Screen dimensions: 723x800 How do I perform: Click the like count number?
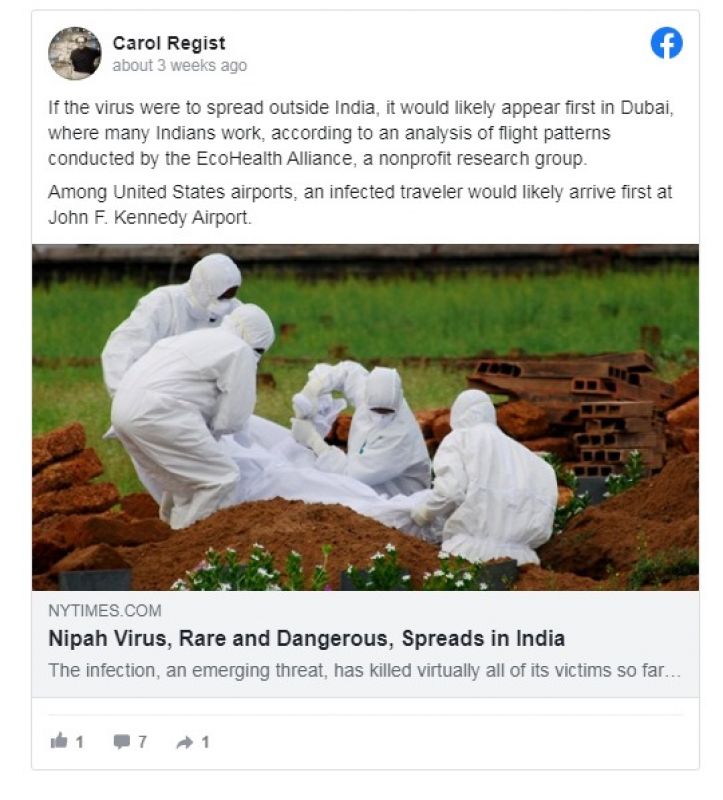(x=80, y=742)
